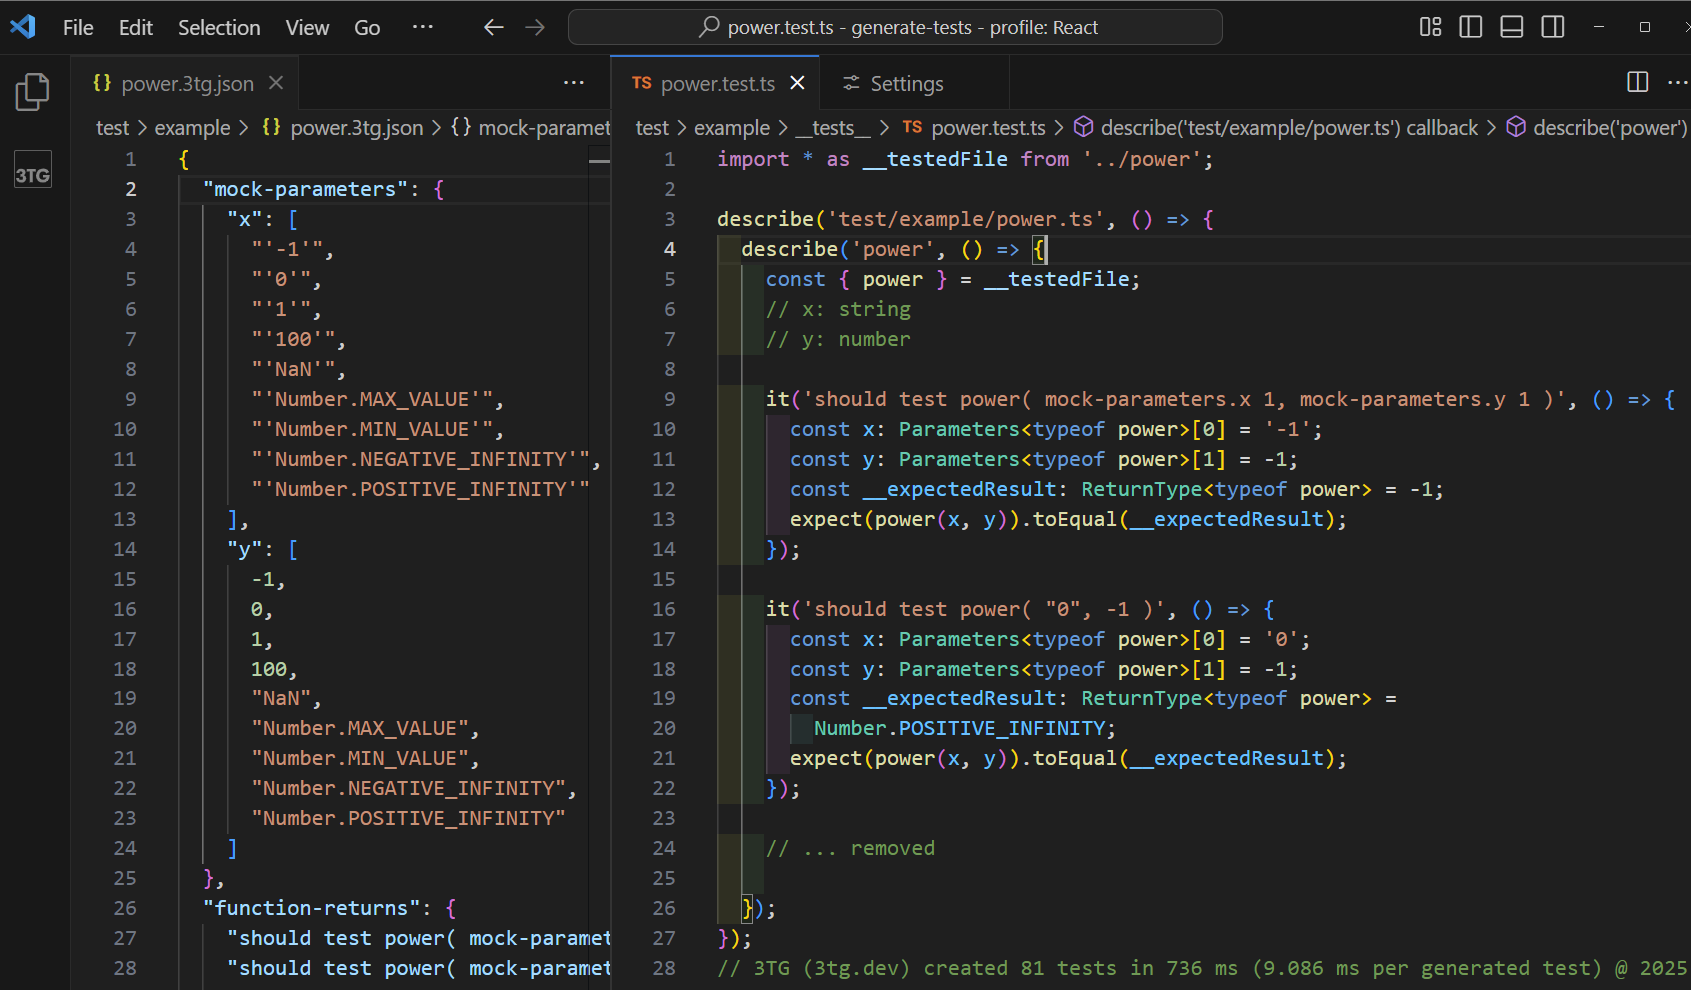The image size is (1691, 990).
Task: Open the Explorer view in the activity bar
Action: [32, 91]
